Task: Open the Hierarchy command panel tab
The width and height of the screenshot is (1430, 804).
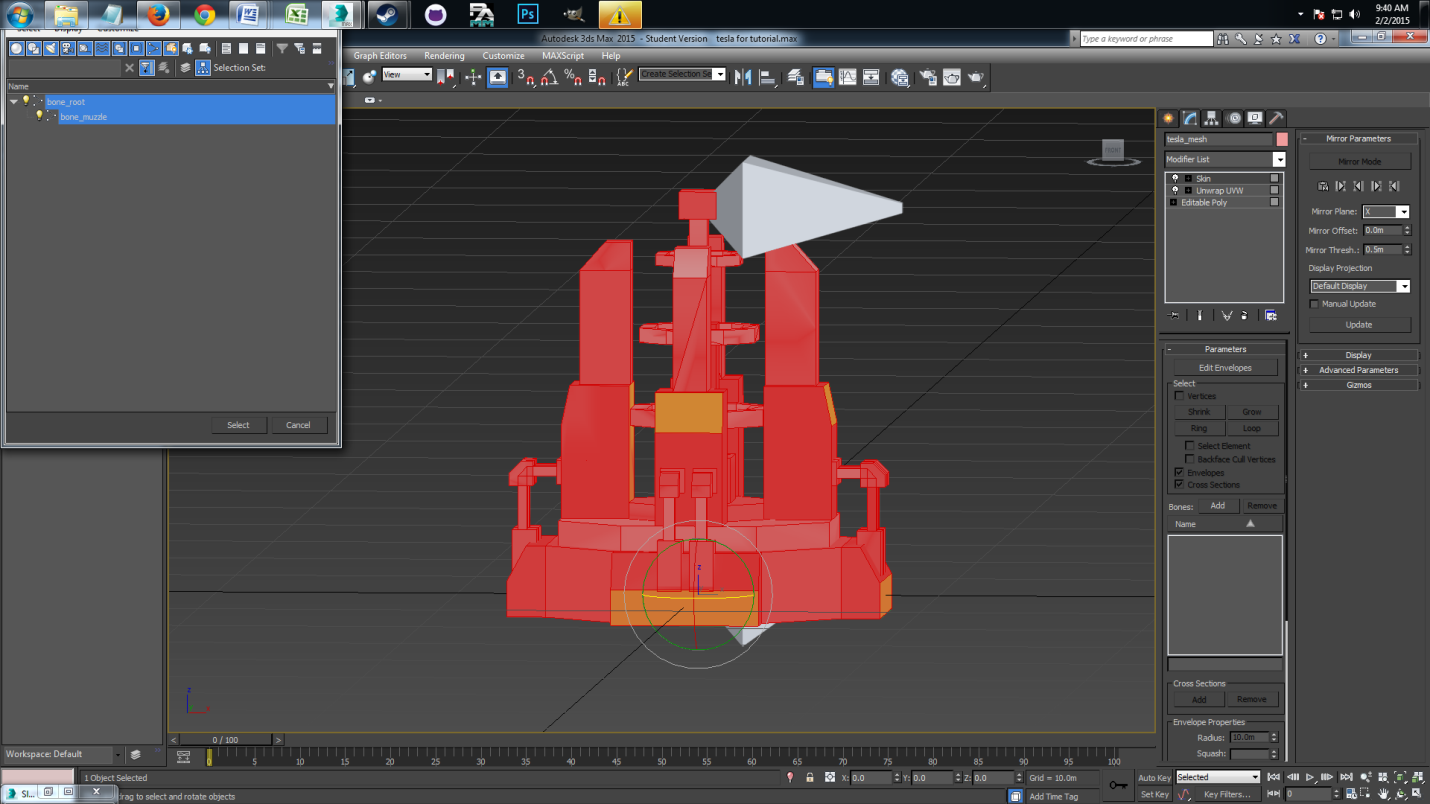Action: click(1211, 118)
